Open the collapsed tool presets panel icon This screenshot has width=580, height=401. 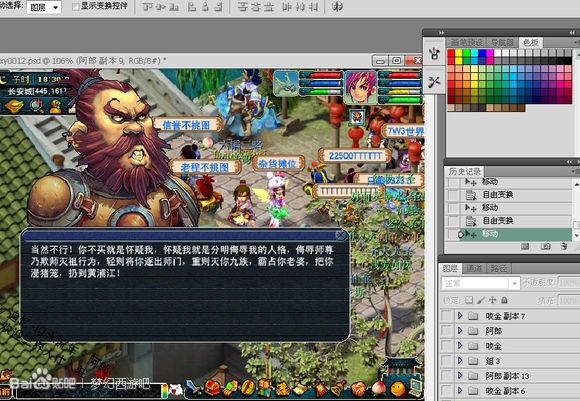[x=434, y=82]
